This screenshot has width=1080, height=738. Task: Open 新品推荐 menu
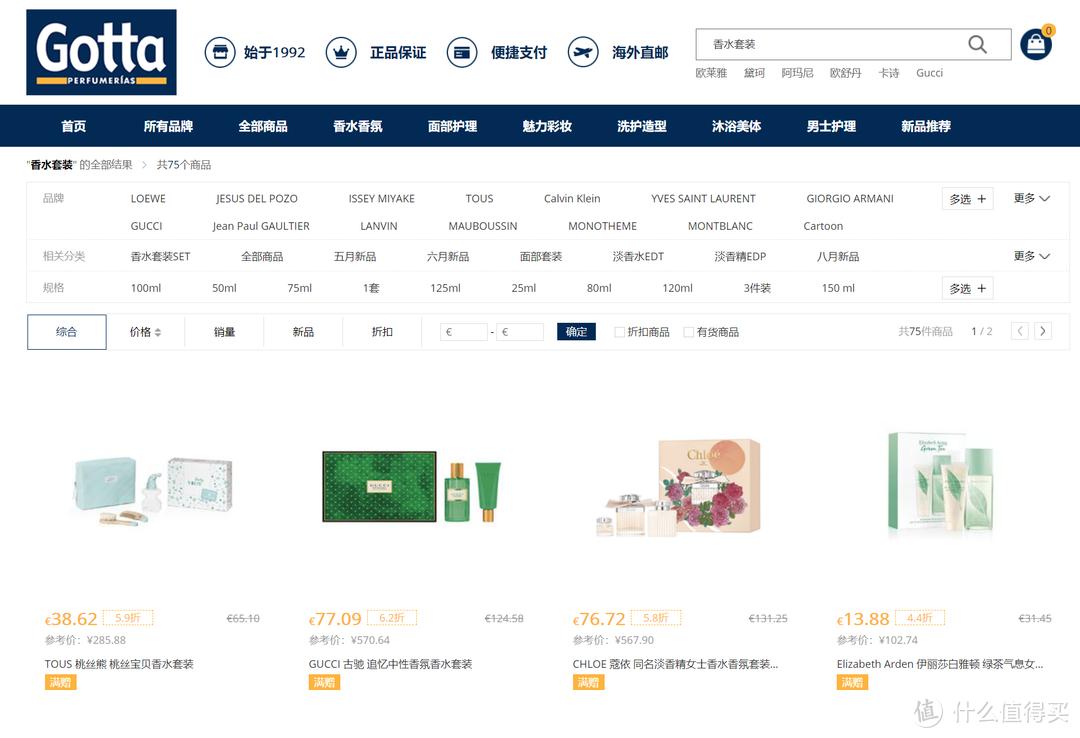point(926,126)
